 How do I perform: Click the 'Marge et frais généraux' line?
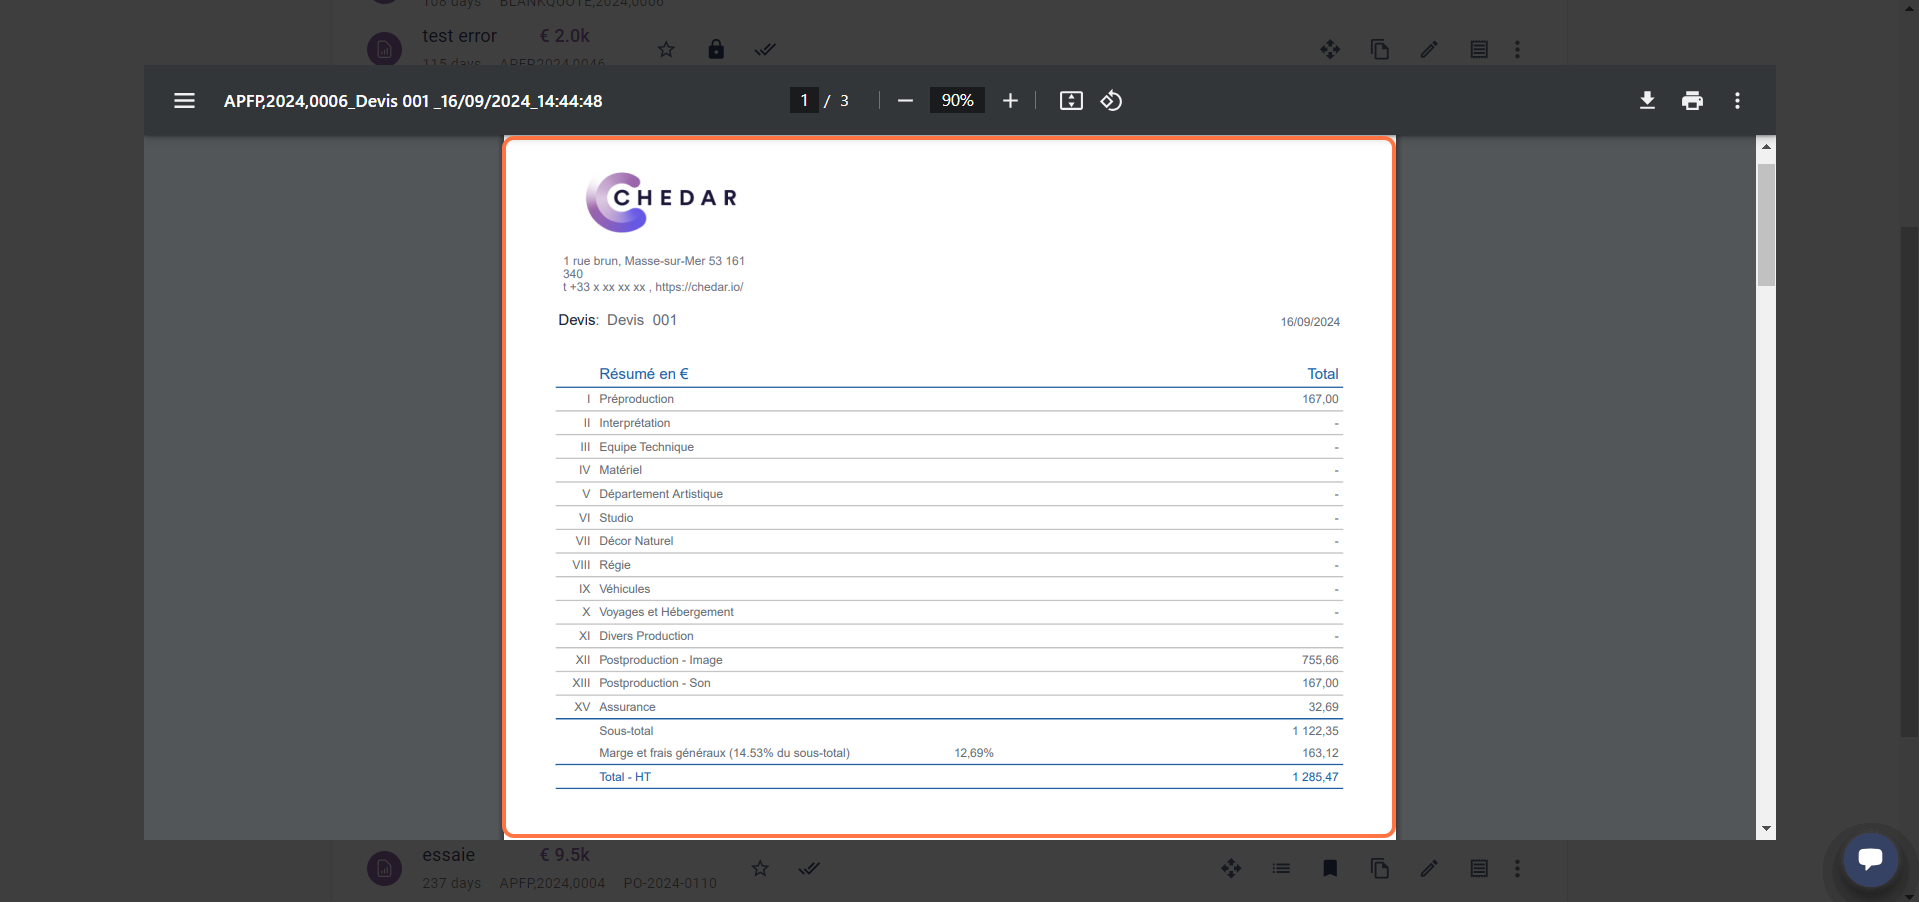(x=724, y=753)
